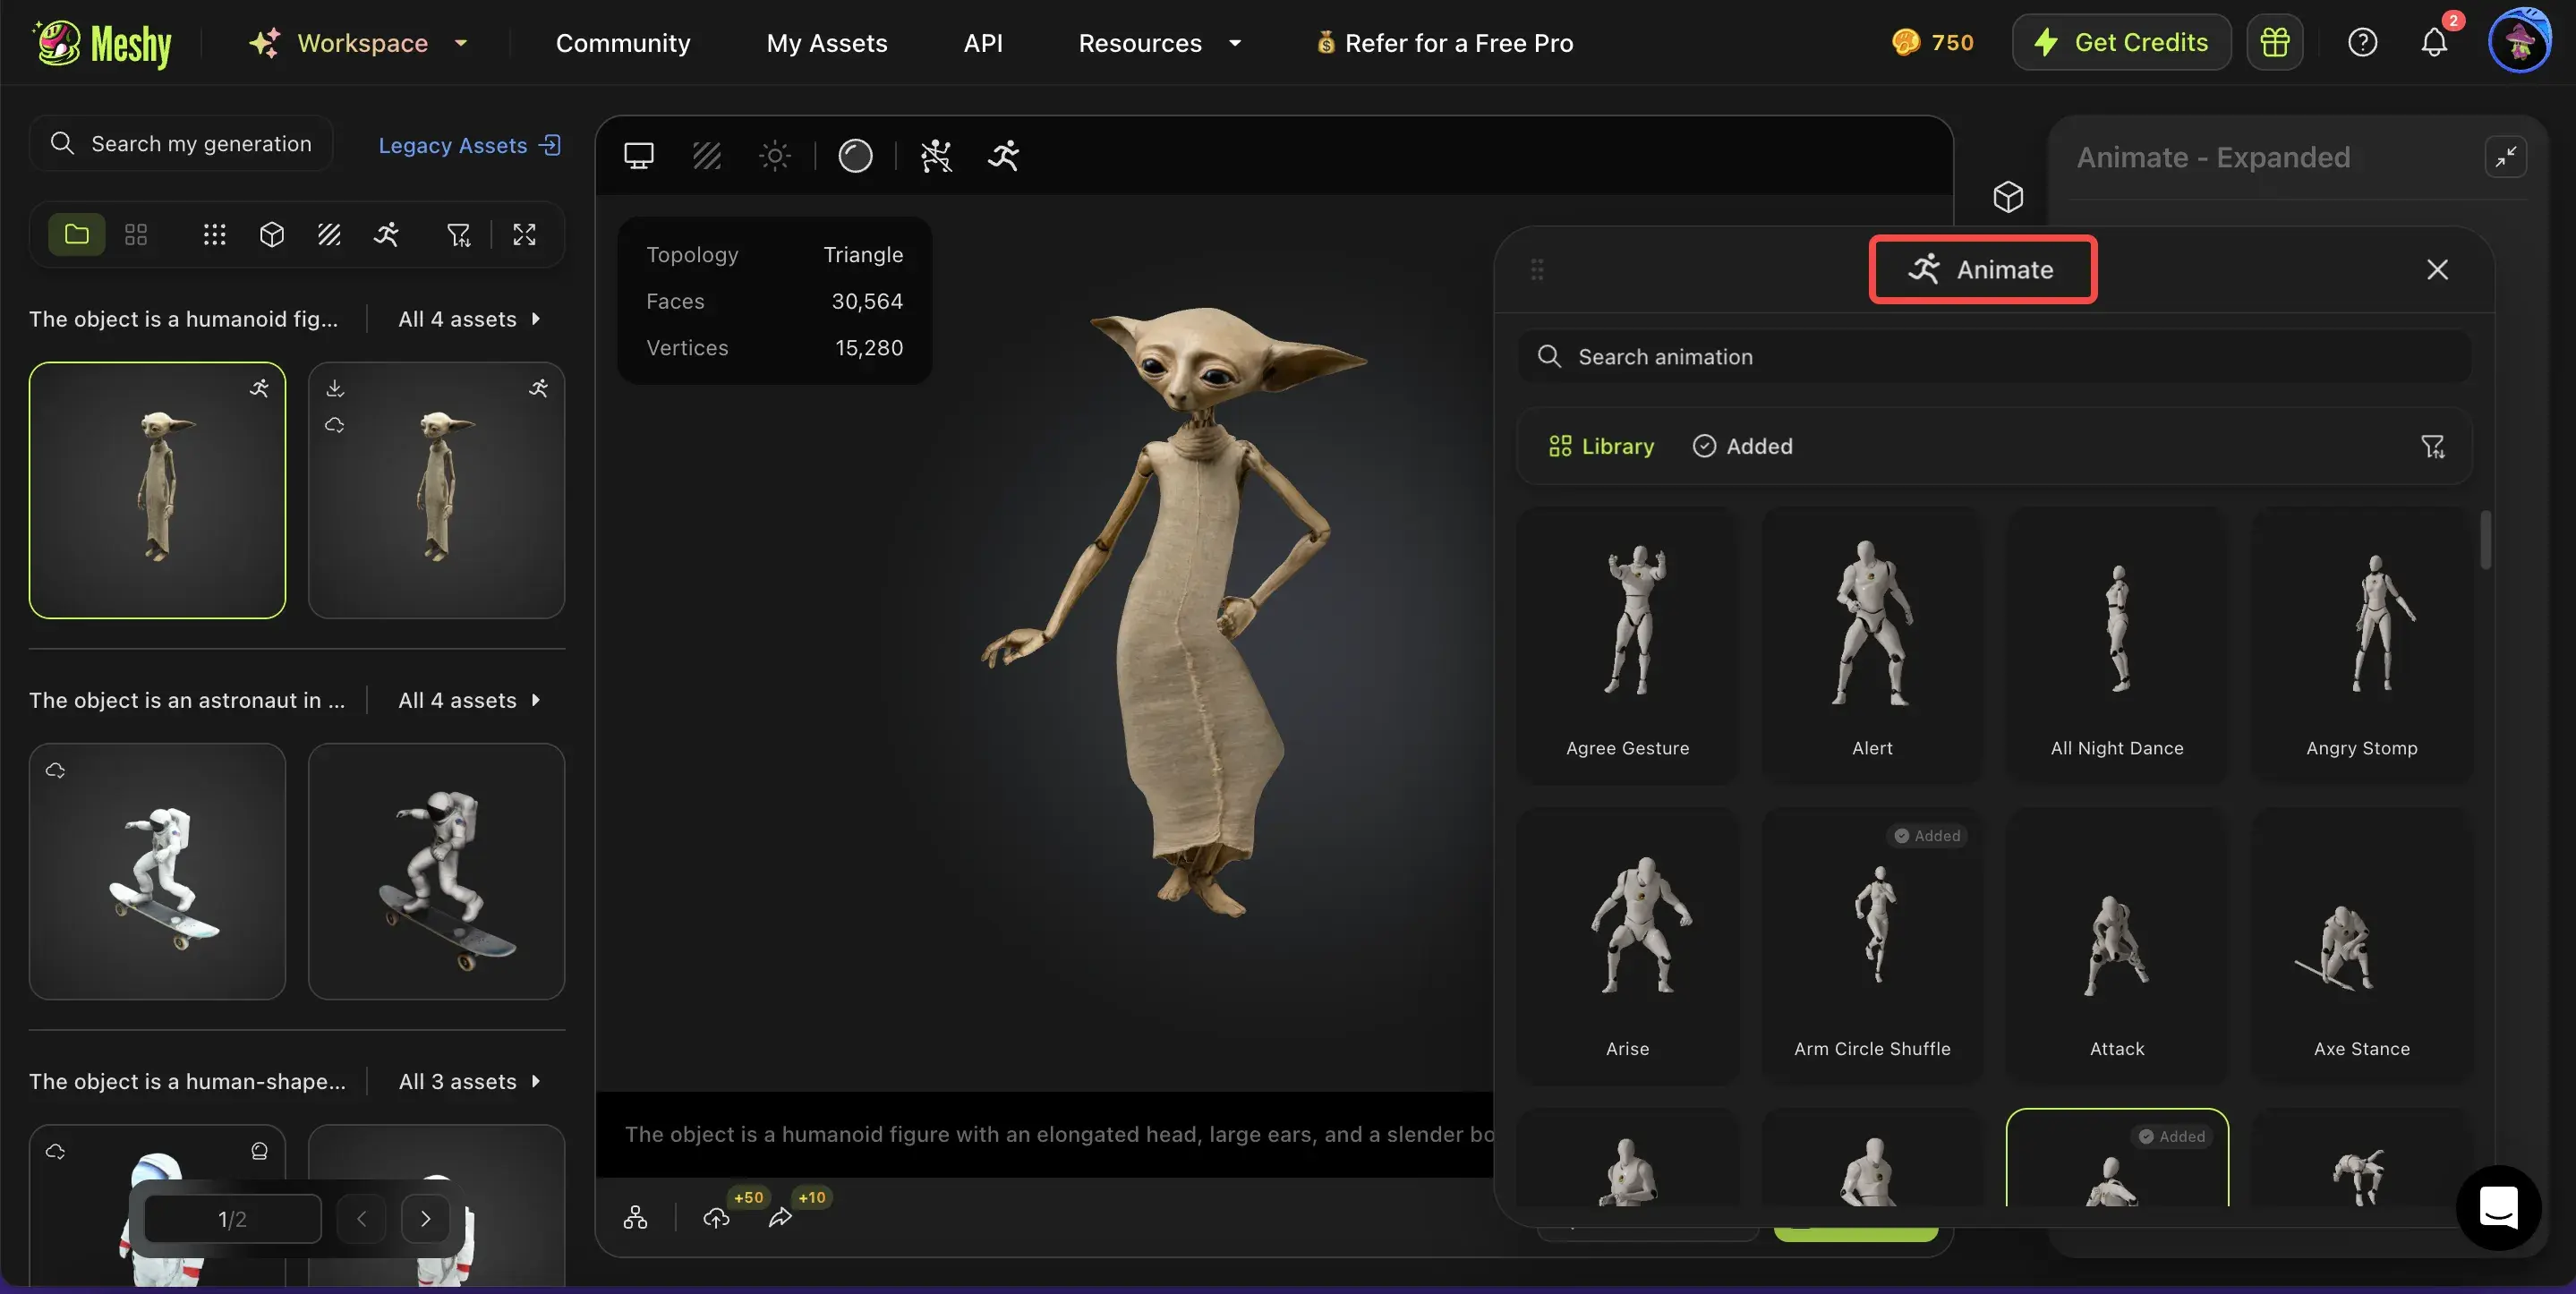The width and height of the screenshot is (2576, 1294).
Task: Open the animation filter icon beside Added
Action: point(2432,446)
